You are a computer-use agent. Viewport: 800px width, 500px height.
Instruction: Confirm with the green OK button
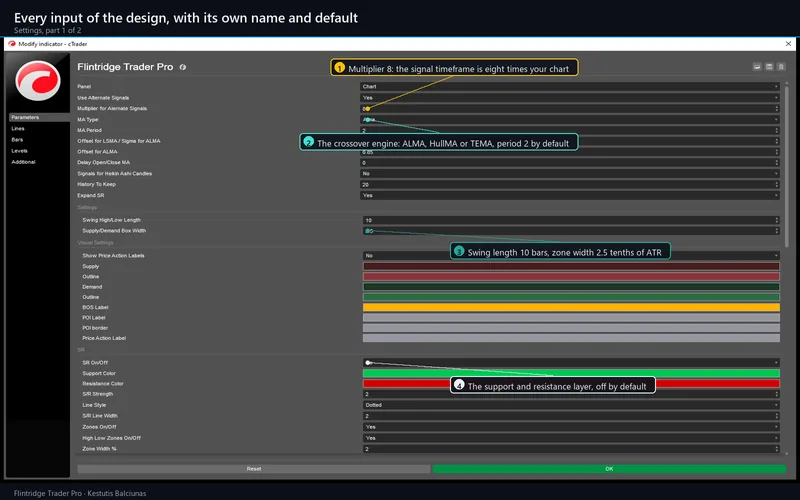[609, 468]
